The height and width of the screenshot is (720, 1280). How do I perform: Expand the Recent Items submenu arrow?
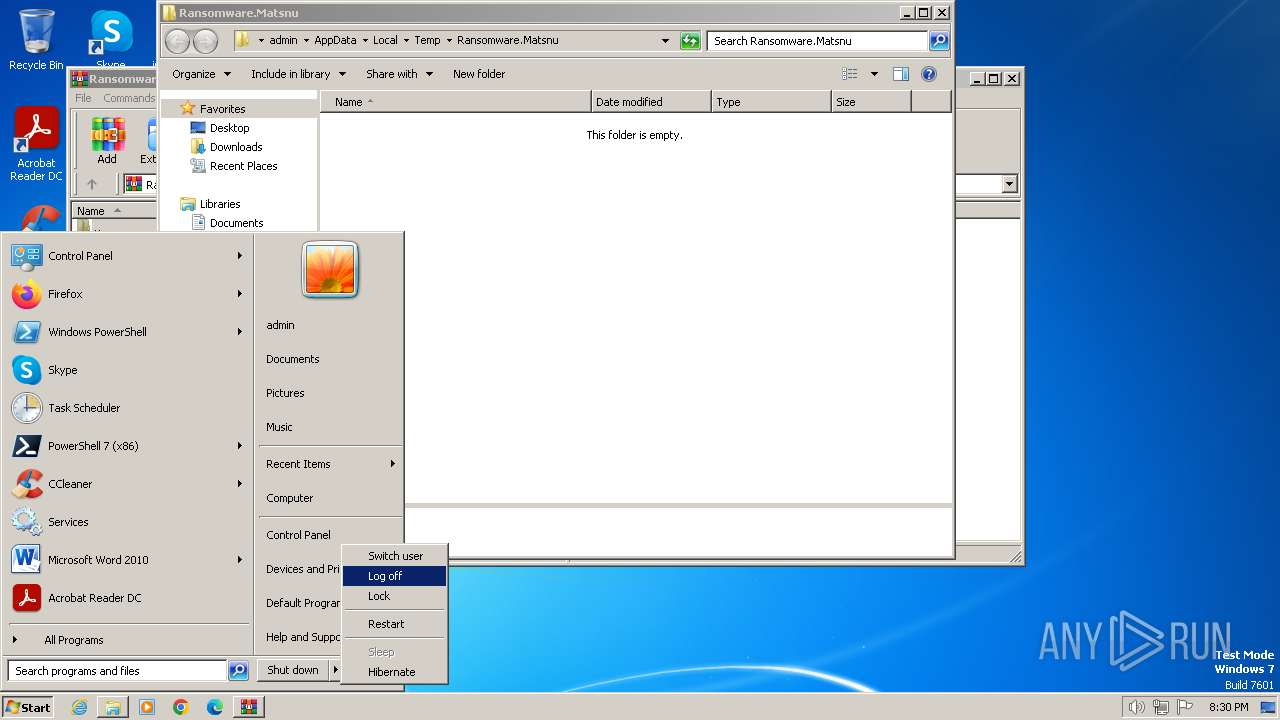pyautogui.click(x=393, y=464)
